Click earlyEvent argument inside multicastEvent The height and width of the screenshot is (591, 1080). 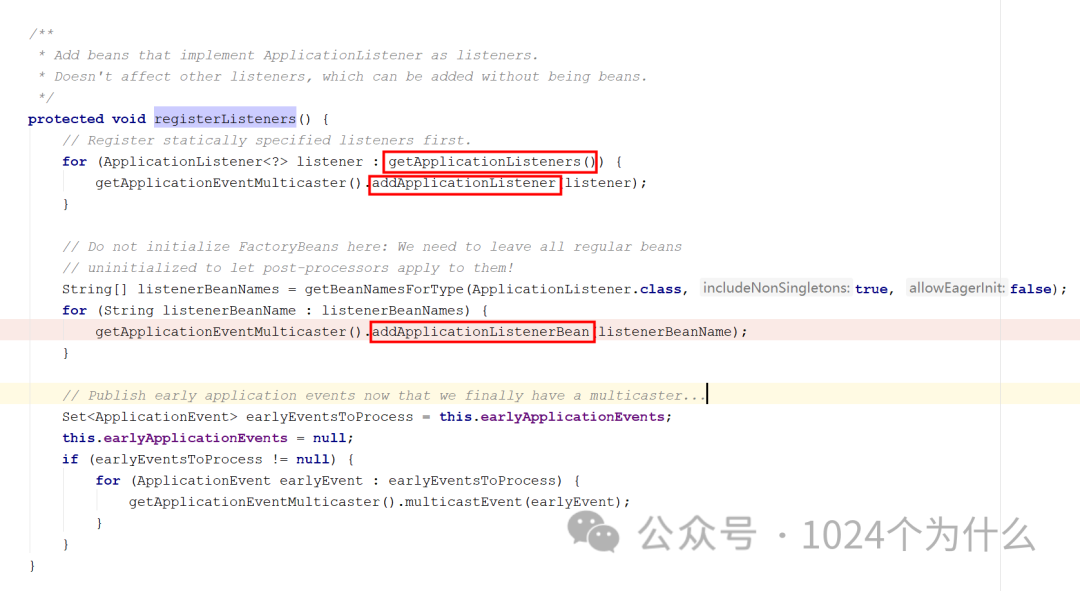(x=572, y=502)
